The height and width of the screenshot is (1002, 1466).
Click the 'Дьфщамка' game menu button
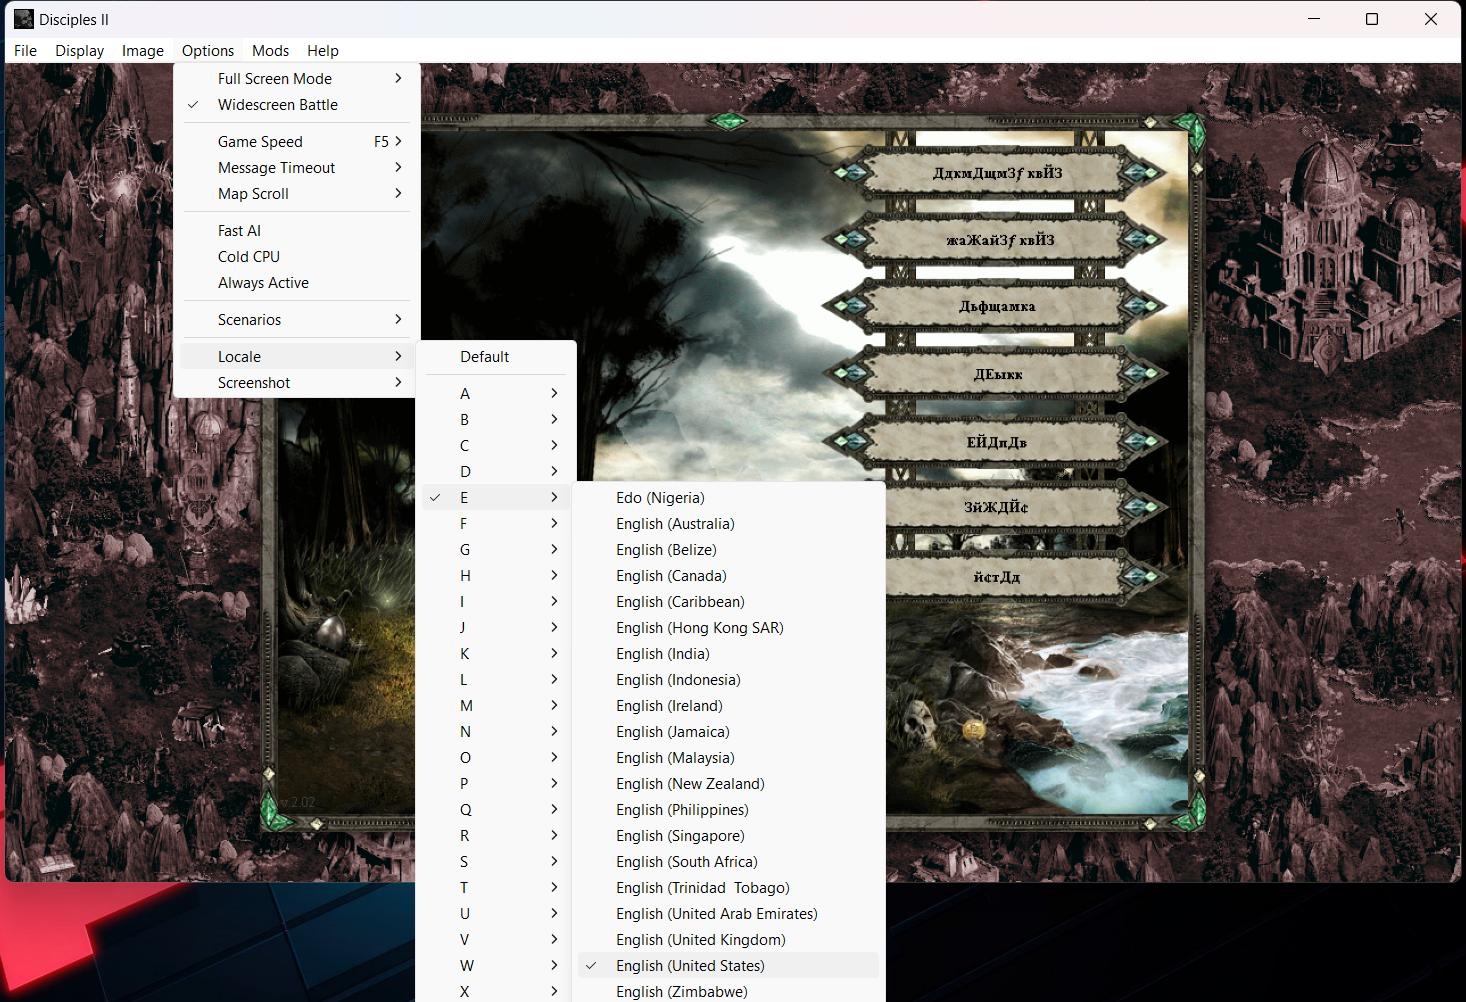click(996, 306)
